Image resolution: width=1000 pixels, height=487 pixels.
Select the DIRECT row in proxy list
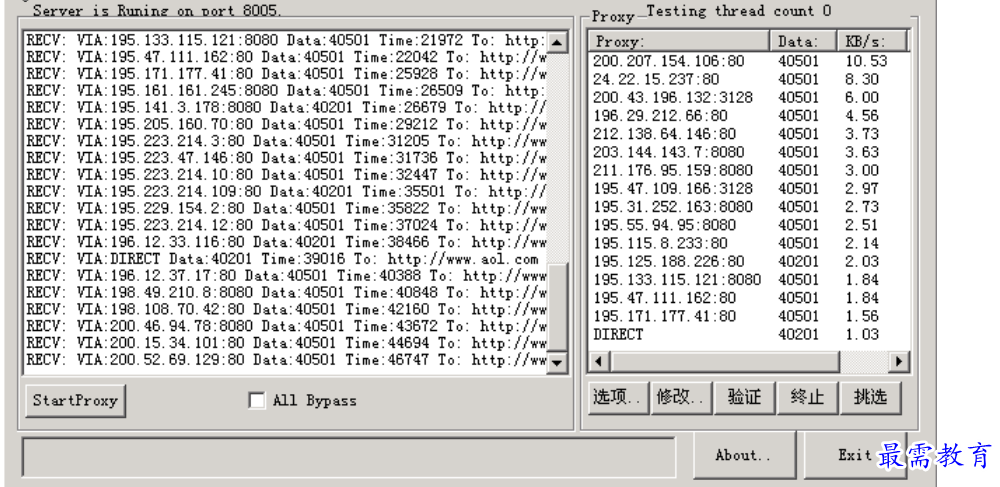pyautogui.click(x=749, y=335)
